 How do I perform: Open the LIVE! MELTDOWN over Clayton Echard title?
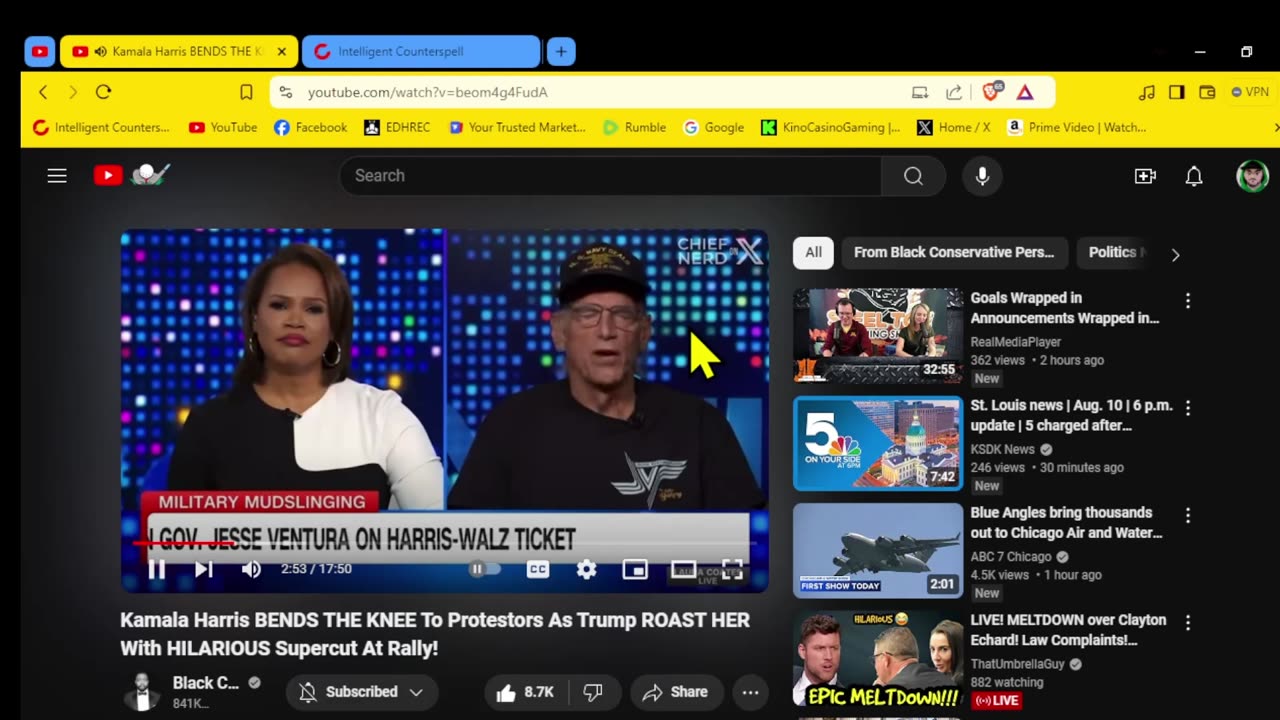[x=1068, y=630]
